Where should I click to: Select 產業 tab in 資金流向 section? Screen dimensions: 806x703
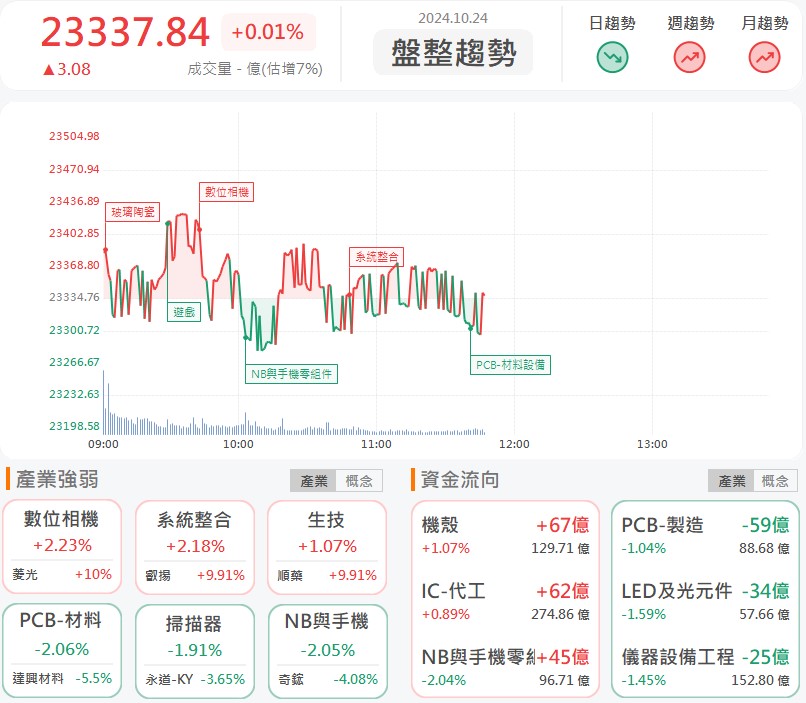(x=731, y=481)
